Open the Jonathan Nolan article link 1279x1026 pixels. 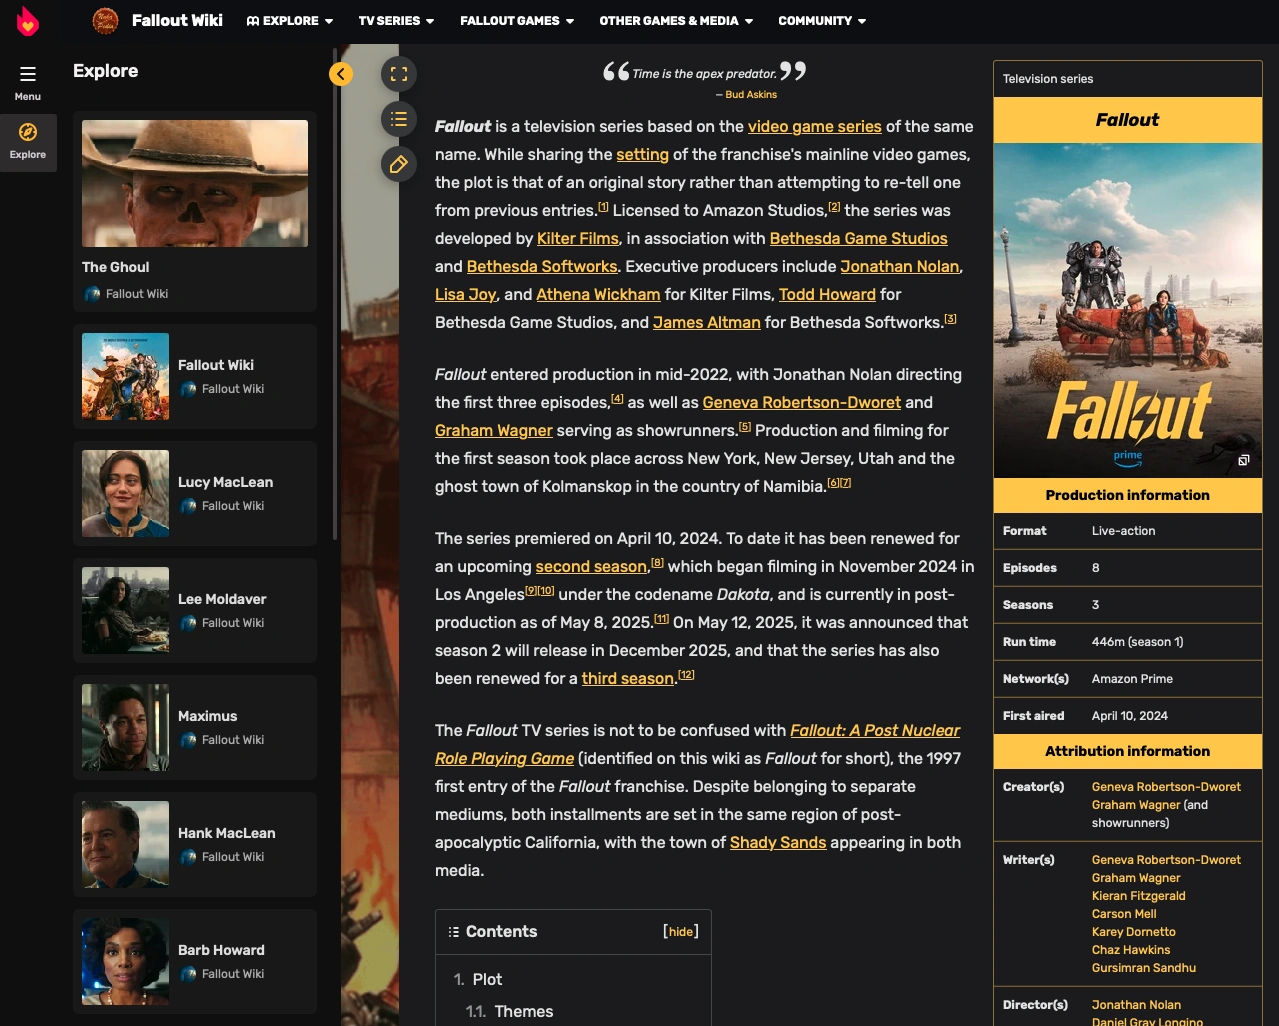(x=900, y=266)
